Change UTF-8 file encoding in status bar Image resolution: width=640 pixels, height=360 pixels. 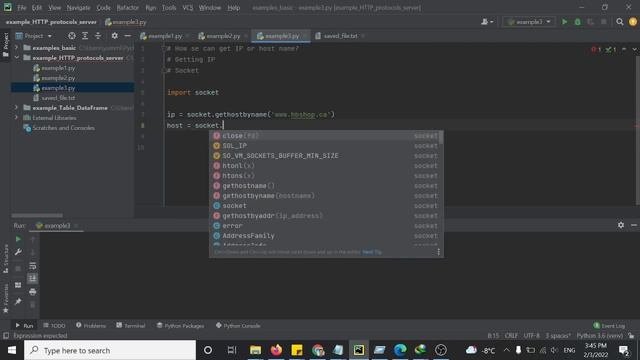pyautogui.click(x=531, y=336)
